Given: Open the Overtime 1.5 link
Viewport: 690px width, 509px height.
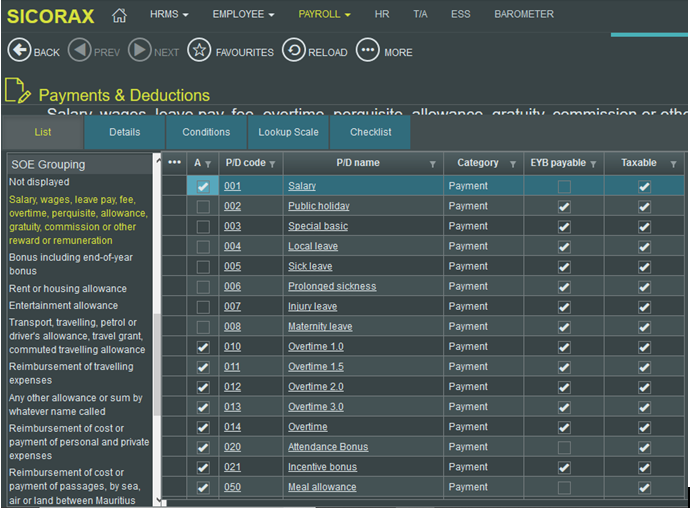Looking at the screenshot, I should click(x=315, y=367).
